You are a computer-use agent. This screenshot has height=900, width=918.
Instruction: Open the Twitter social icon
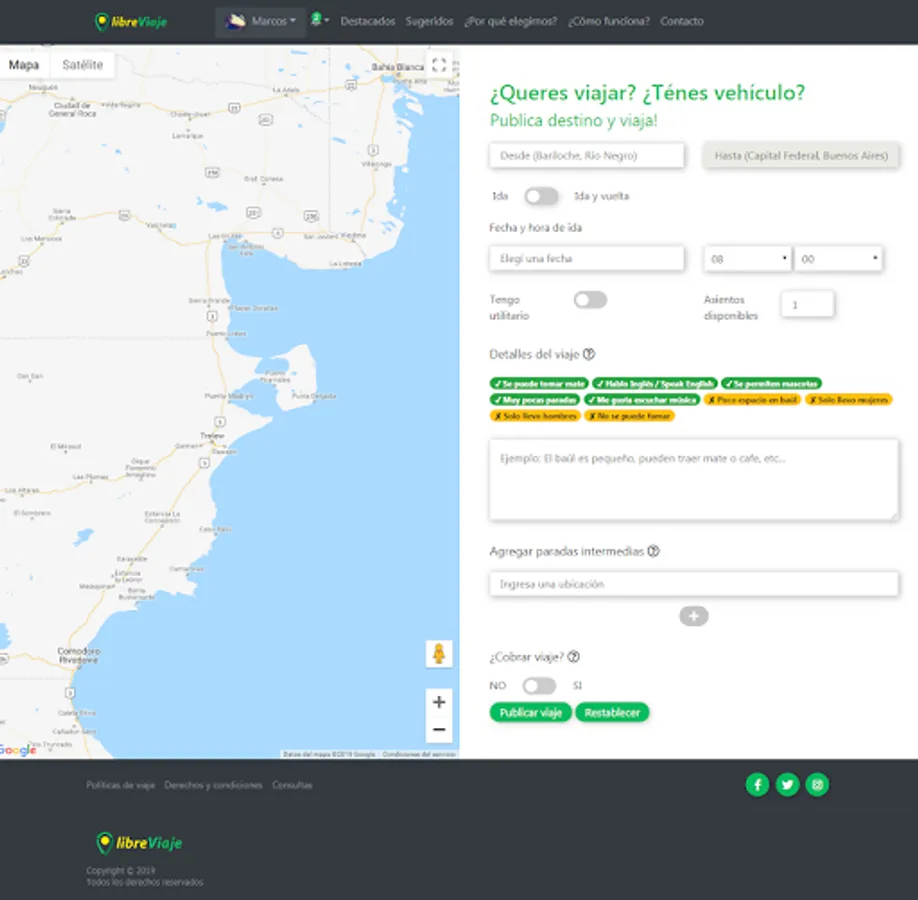[787, 785]
